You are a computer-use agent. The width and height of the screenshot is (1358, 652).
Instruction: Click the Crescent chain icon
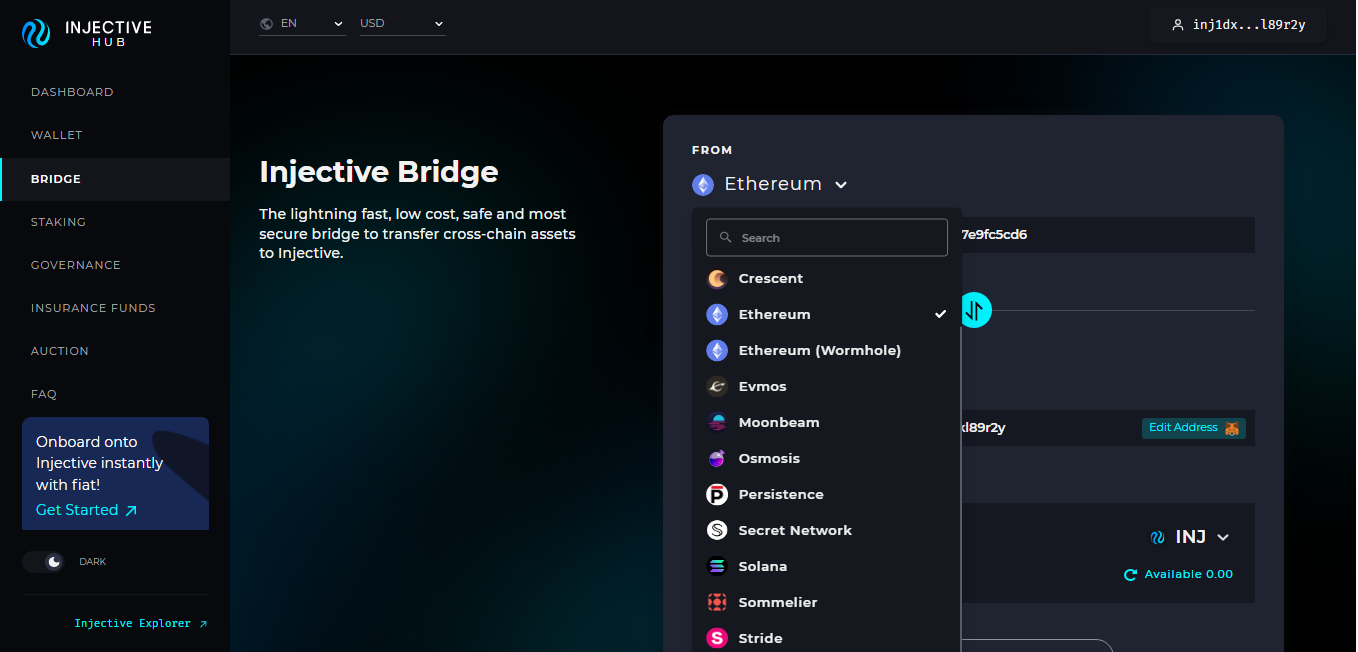pos(717,279)
